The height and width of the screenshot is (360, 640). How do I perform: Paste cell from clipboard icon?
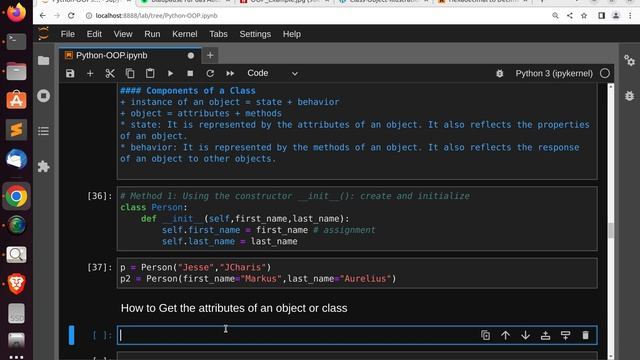pyautogui.click(x=150, y=73)
